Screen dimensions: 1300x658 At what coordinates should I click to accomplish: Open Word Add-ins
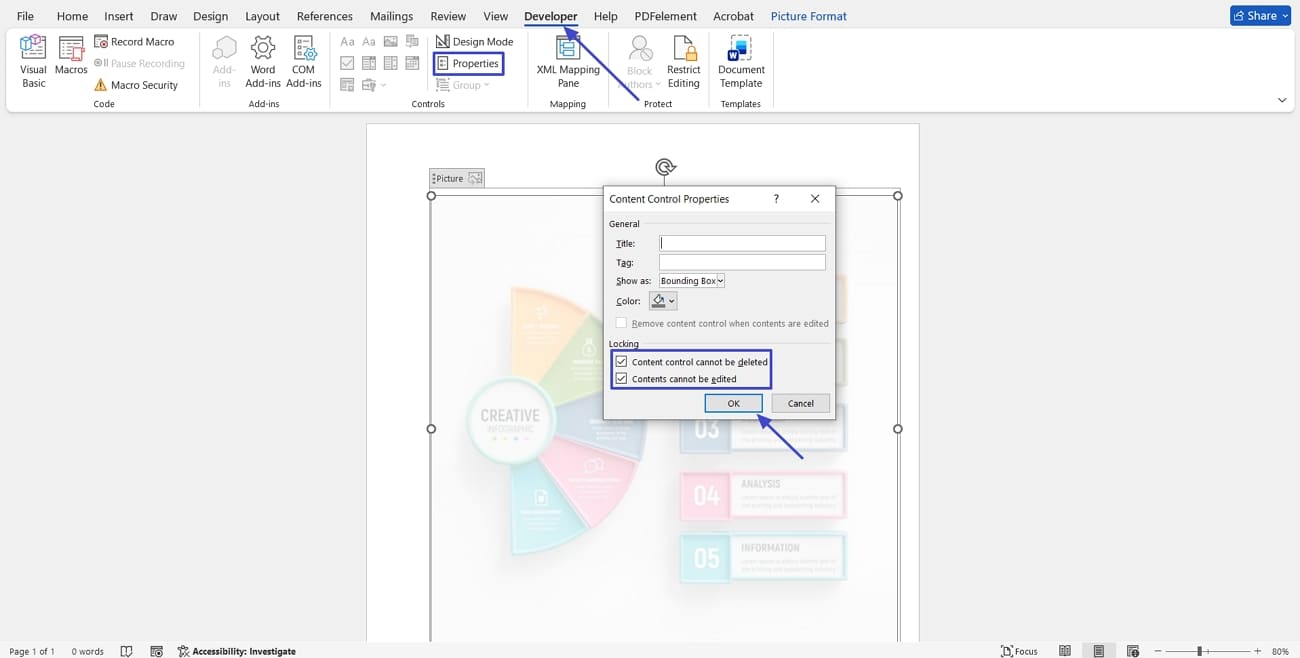263,62
